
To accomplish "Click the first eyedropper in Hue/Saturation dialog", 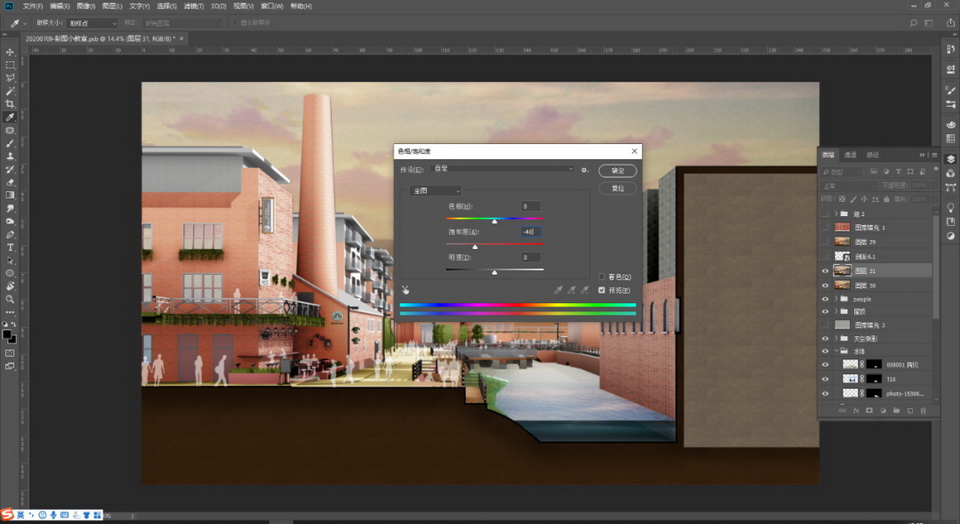I will point(558,290).
